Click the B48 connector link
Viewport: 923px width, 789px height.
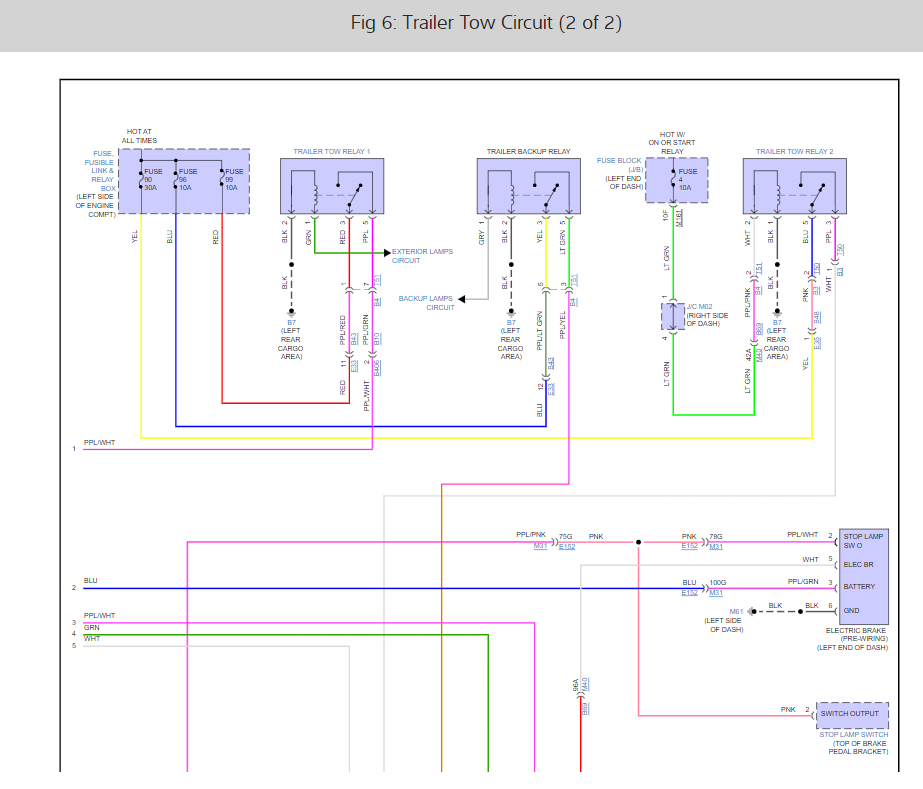coord(816,317)
